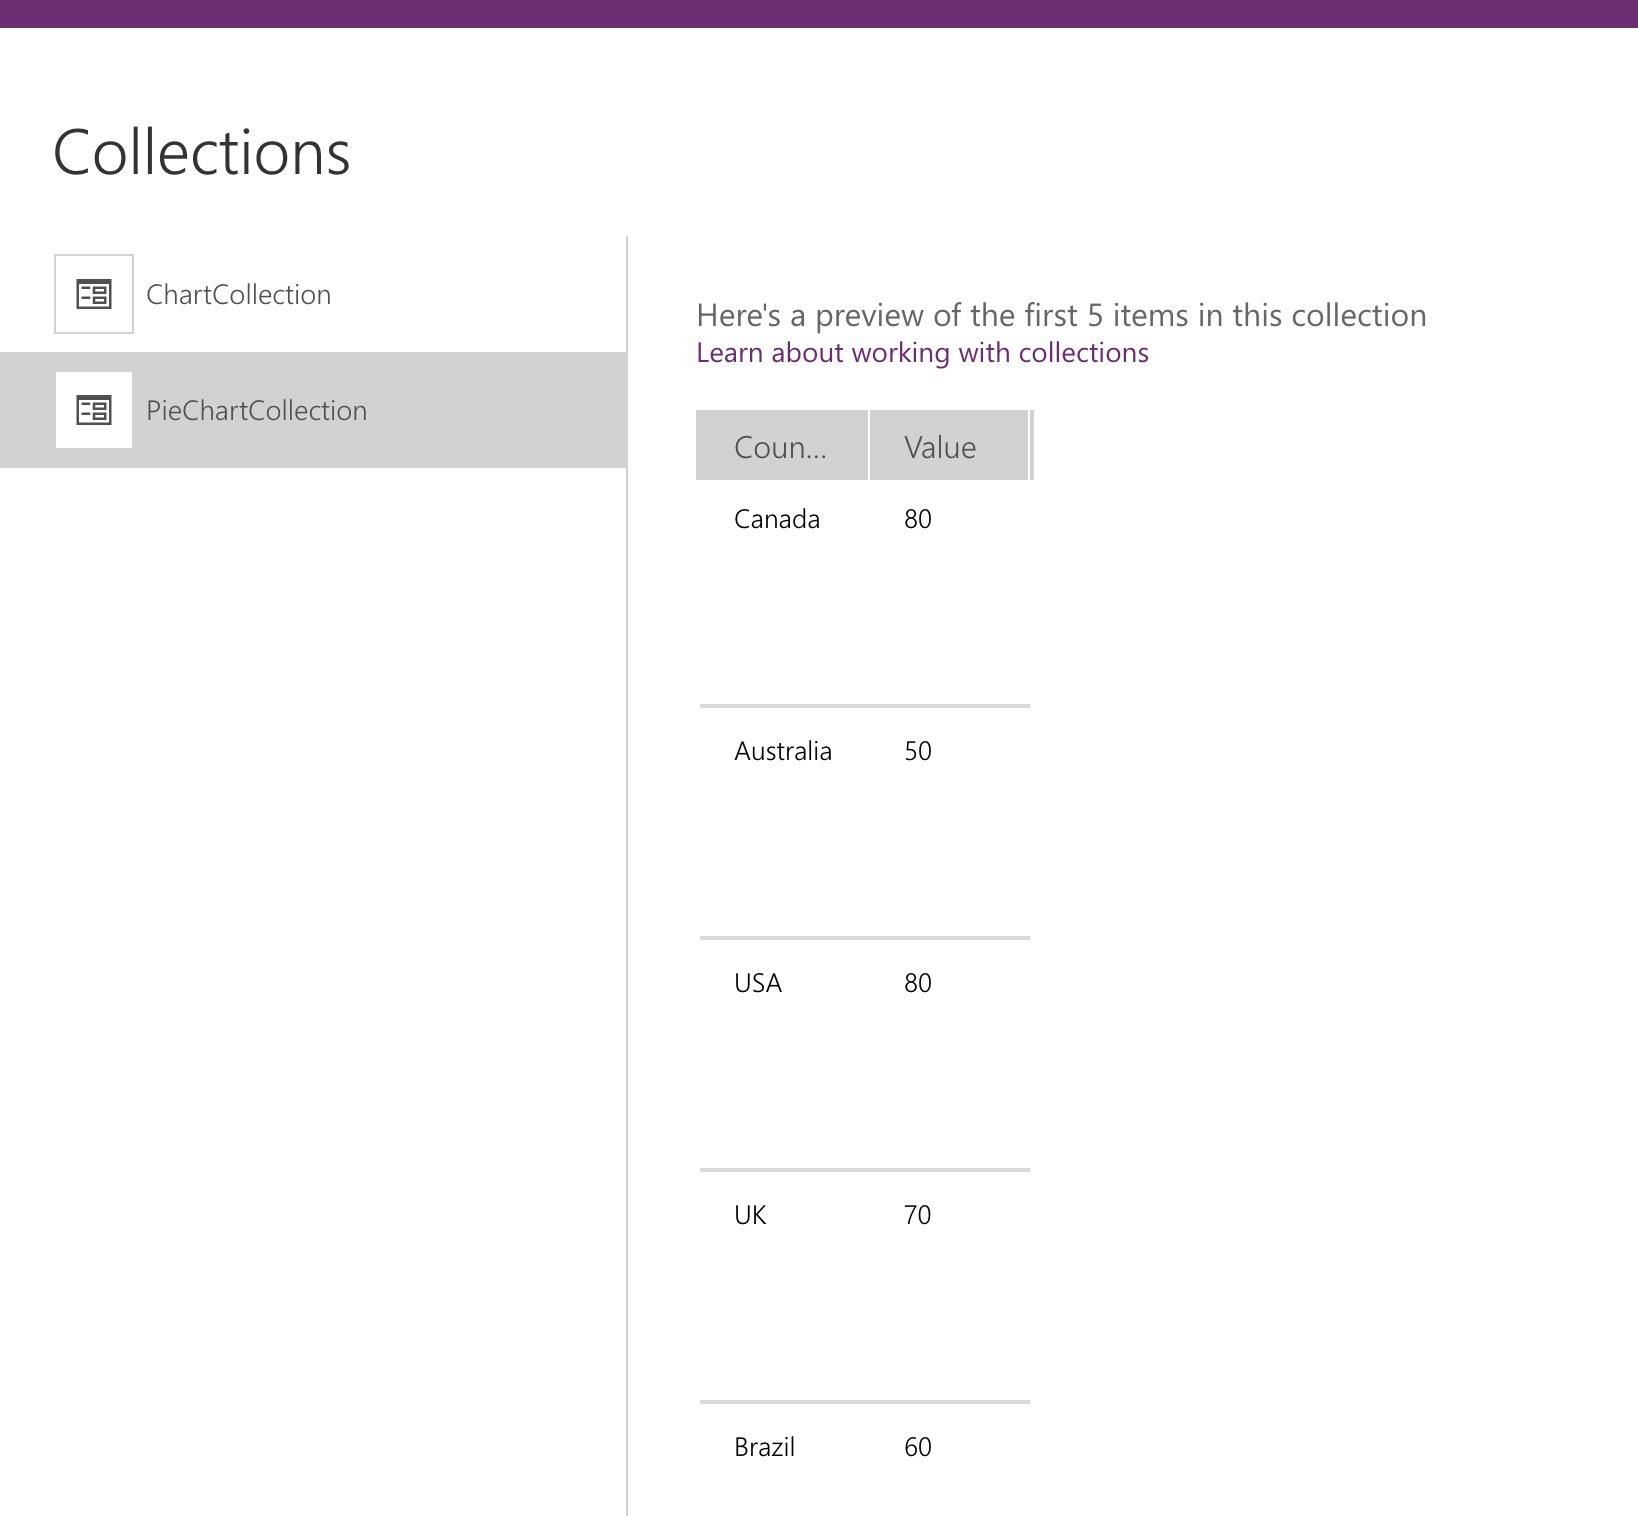Select the Value column header
The image size is (1638, 1516).
pyautogui.click(x=939, y=446)
